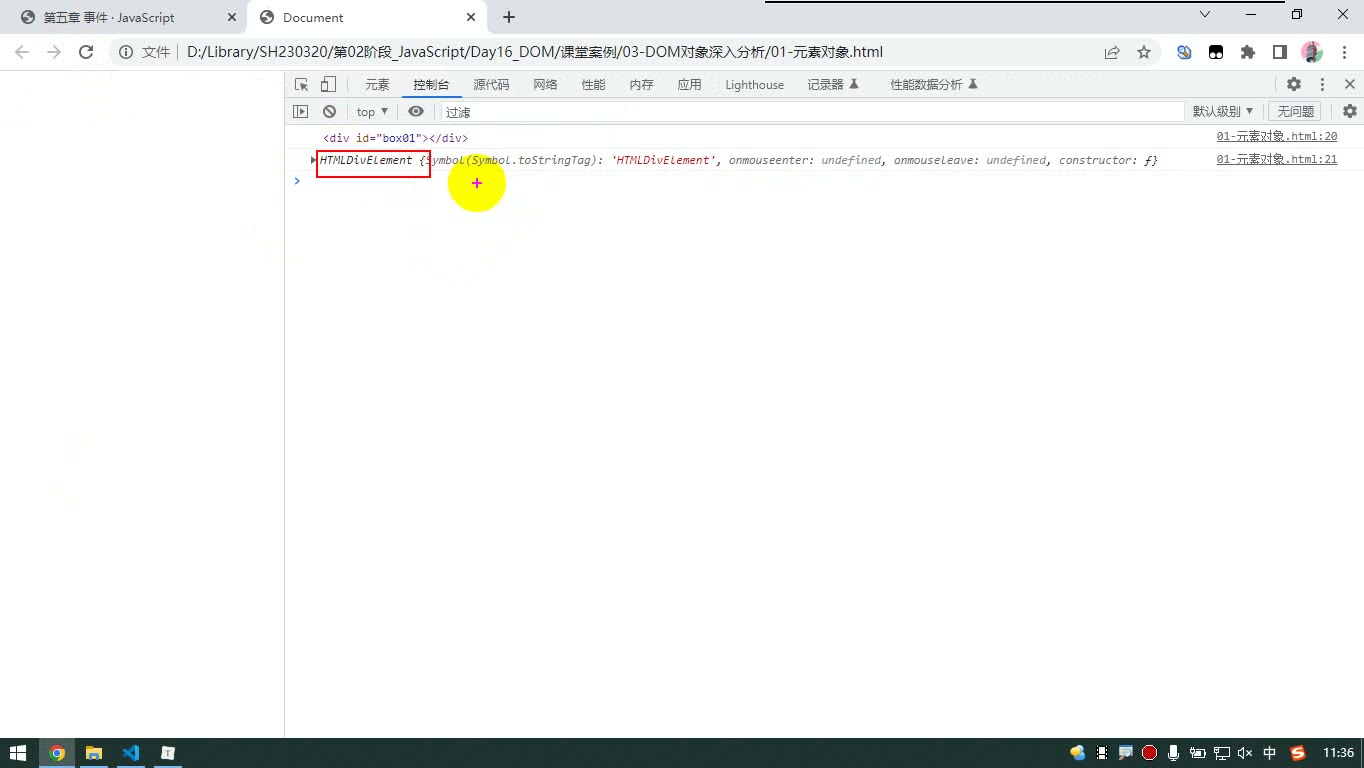The height and width of the screenshot is (768, 1364).
Task: Toggle the device toolbar icon in DevTools
Action: tap(328, 85)
